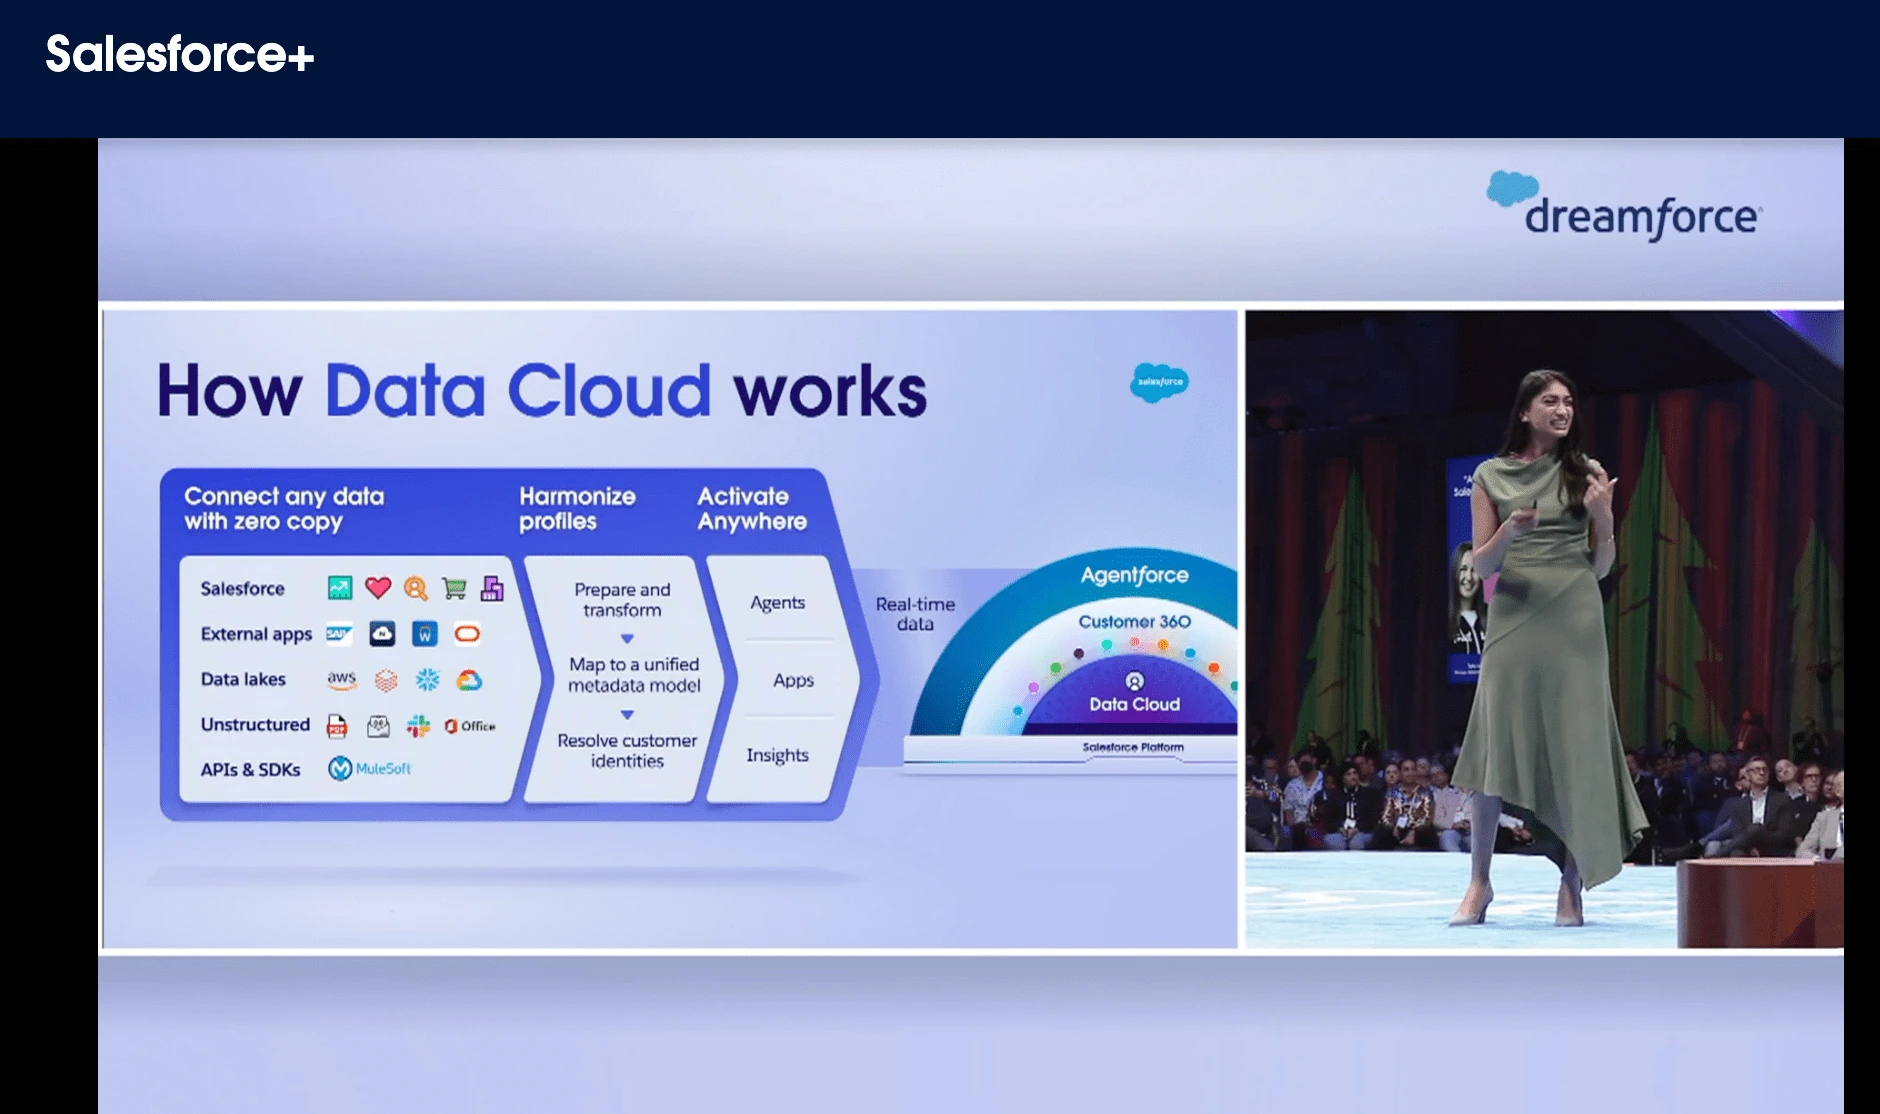Click the heart icon in the Salesforce row
This screenshot has width=1880, height=1114.
pyautogui.click(x=378, y=588)
